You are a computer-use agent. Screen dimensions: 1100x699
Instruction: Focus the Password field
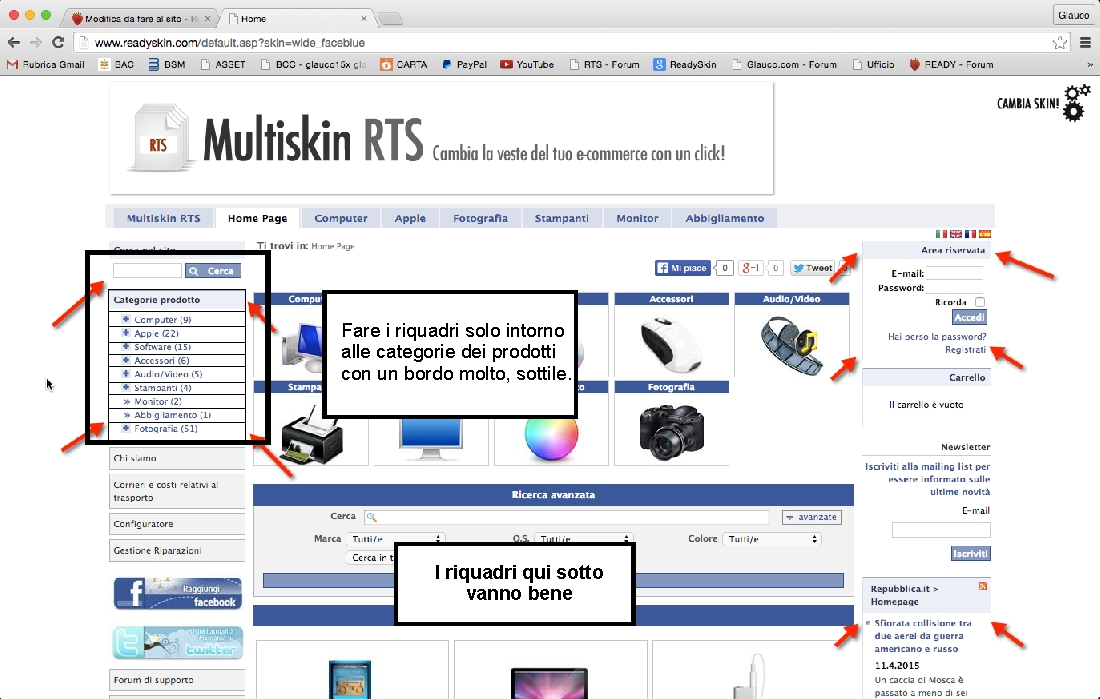coord(954,288)
